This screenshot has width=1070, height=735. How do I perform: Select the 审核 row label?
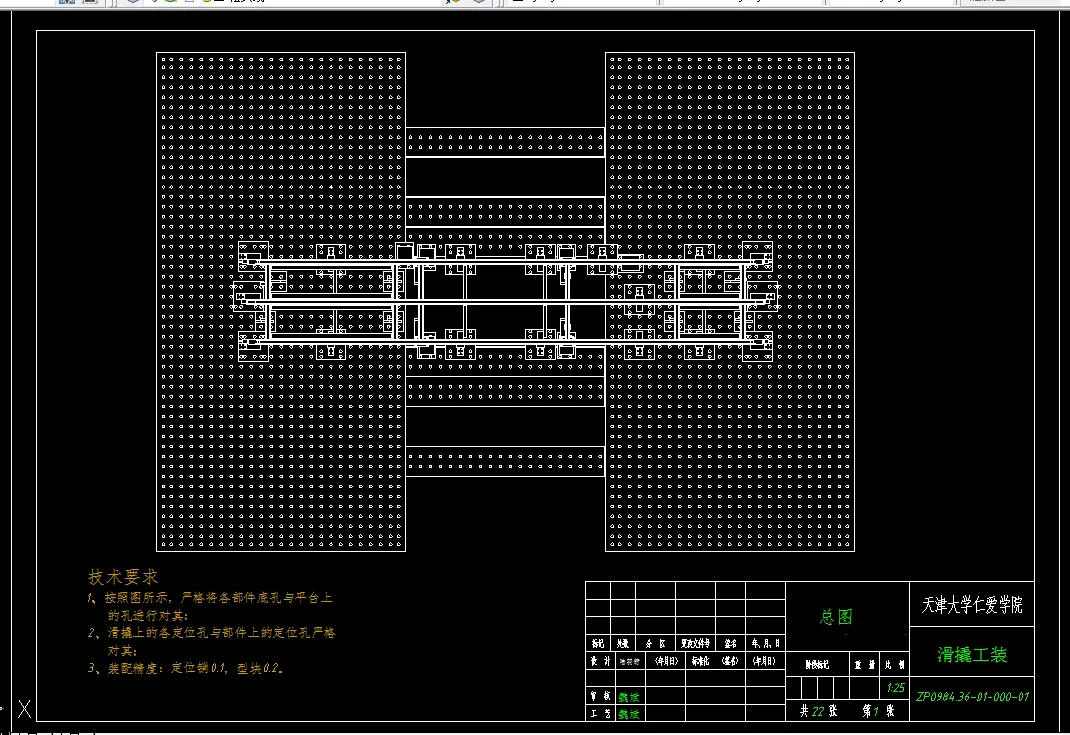tap(601, 696)
